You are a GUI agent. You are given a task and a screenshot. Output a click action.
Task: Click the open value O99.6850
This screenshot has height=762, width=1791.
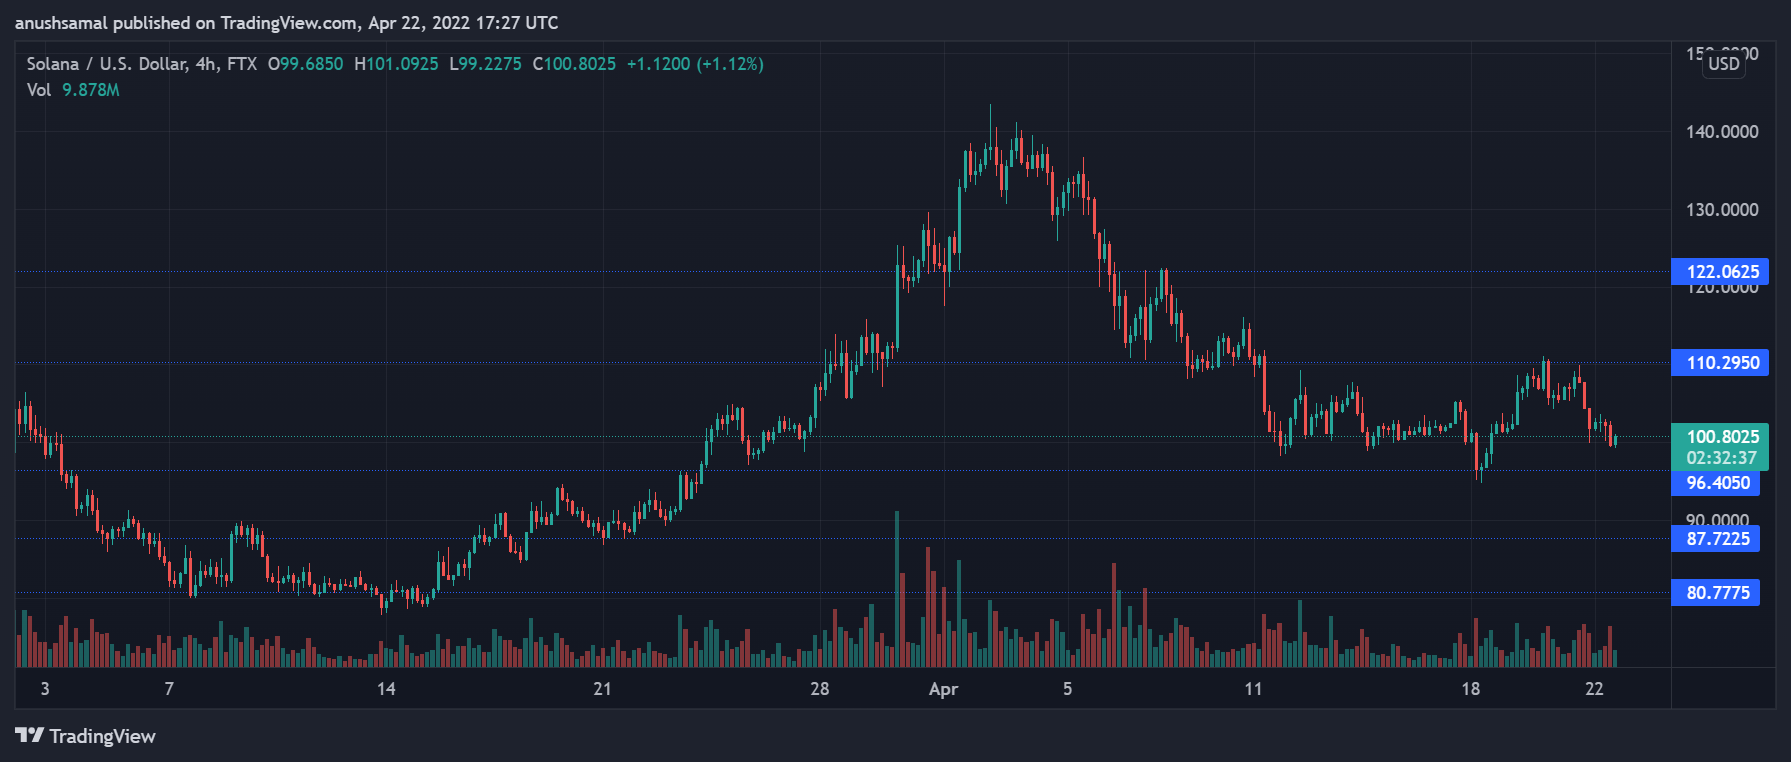[x=305, y=64]
